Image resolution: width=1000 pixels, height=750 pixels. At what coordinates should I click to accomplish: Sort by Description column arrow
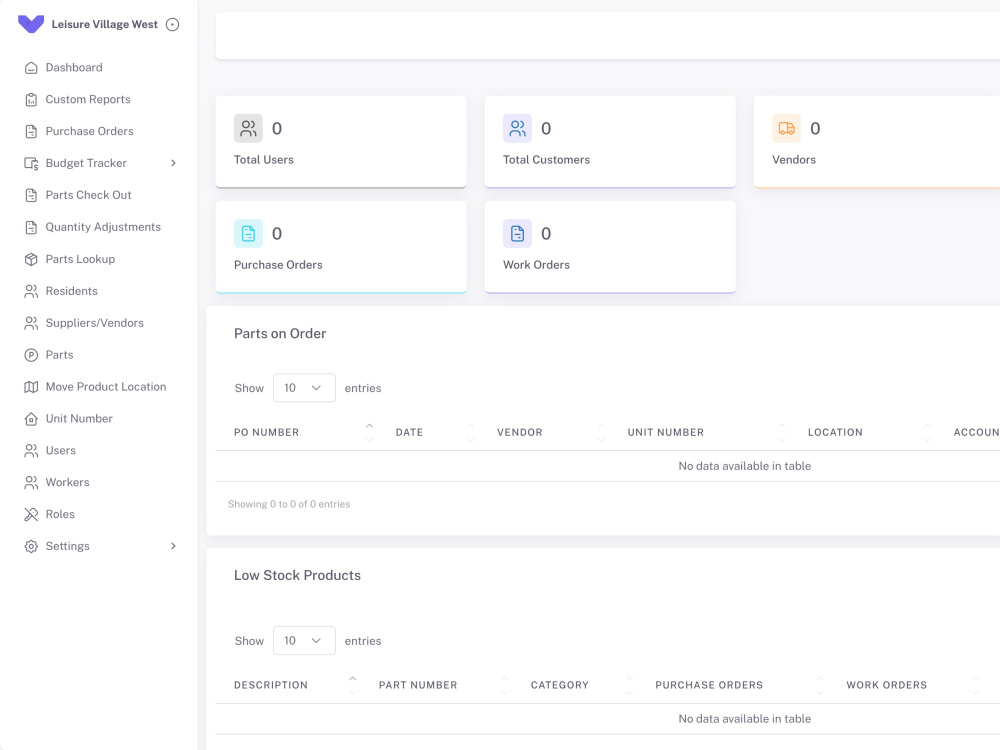(x=353, y=685)
